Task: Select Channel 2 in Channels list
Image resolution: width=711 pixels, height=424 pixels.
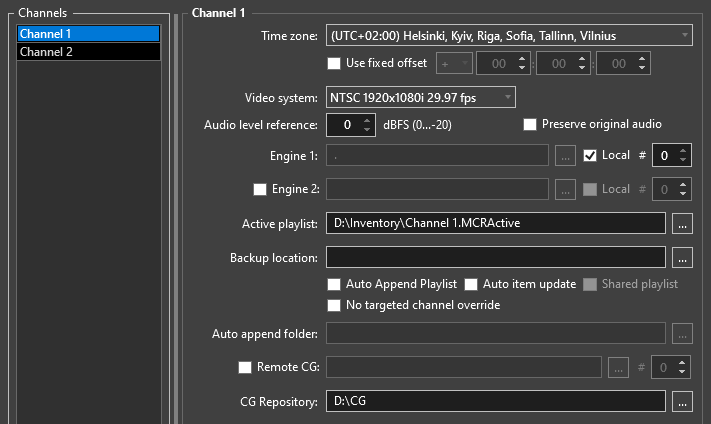Action: coord(89,51)
